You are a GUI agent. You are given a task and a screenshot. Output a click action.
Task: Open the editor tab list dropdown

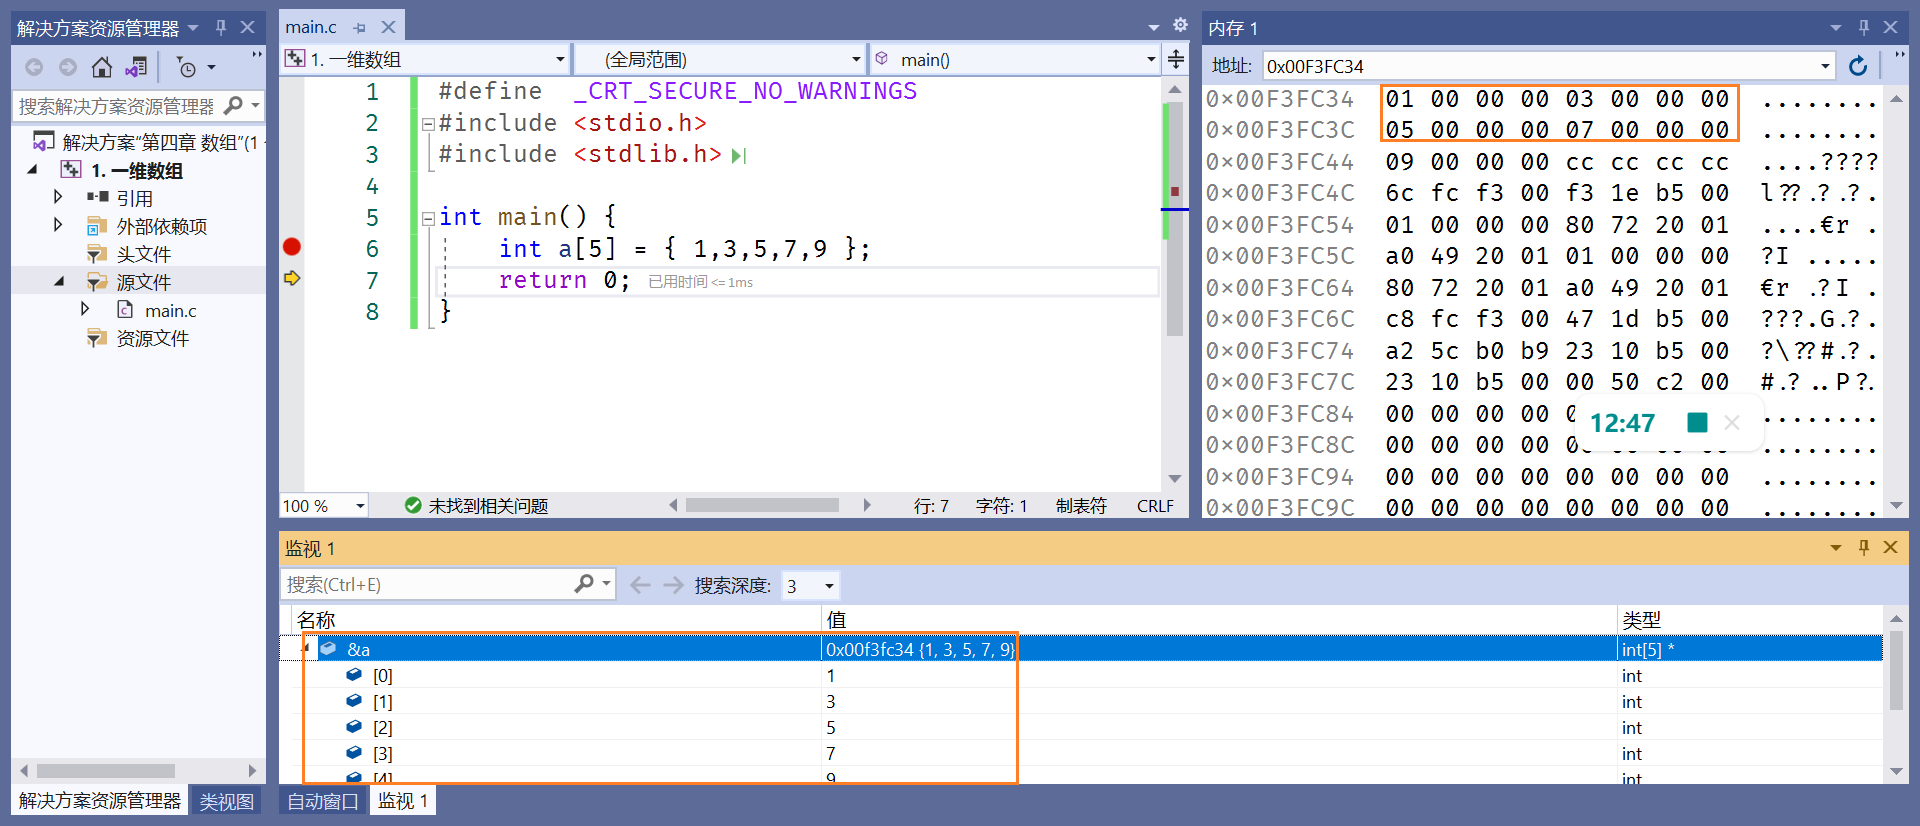point(1154,27)
